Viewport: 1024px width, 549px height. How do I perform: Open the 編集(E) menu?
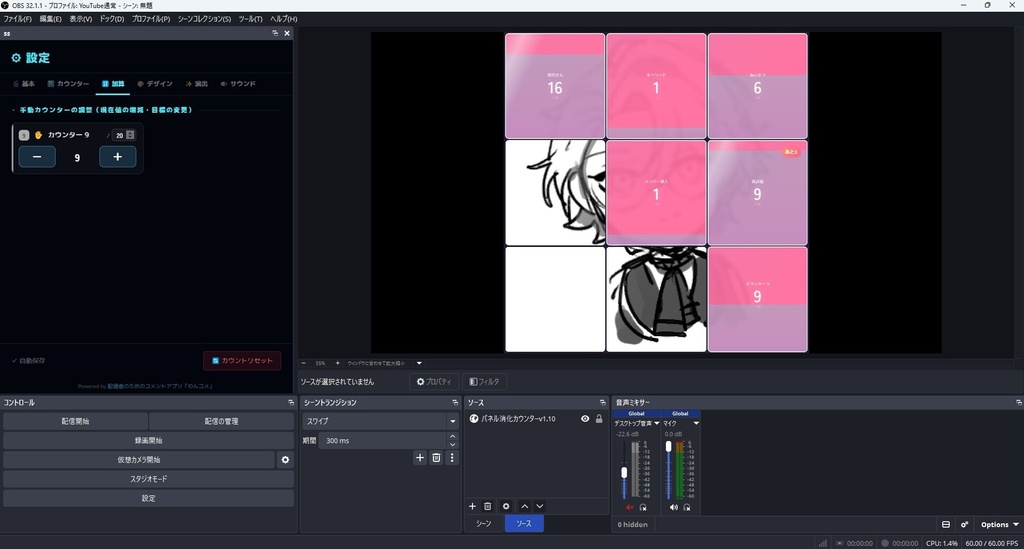click(x=50, y=19)
